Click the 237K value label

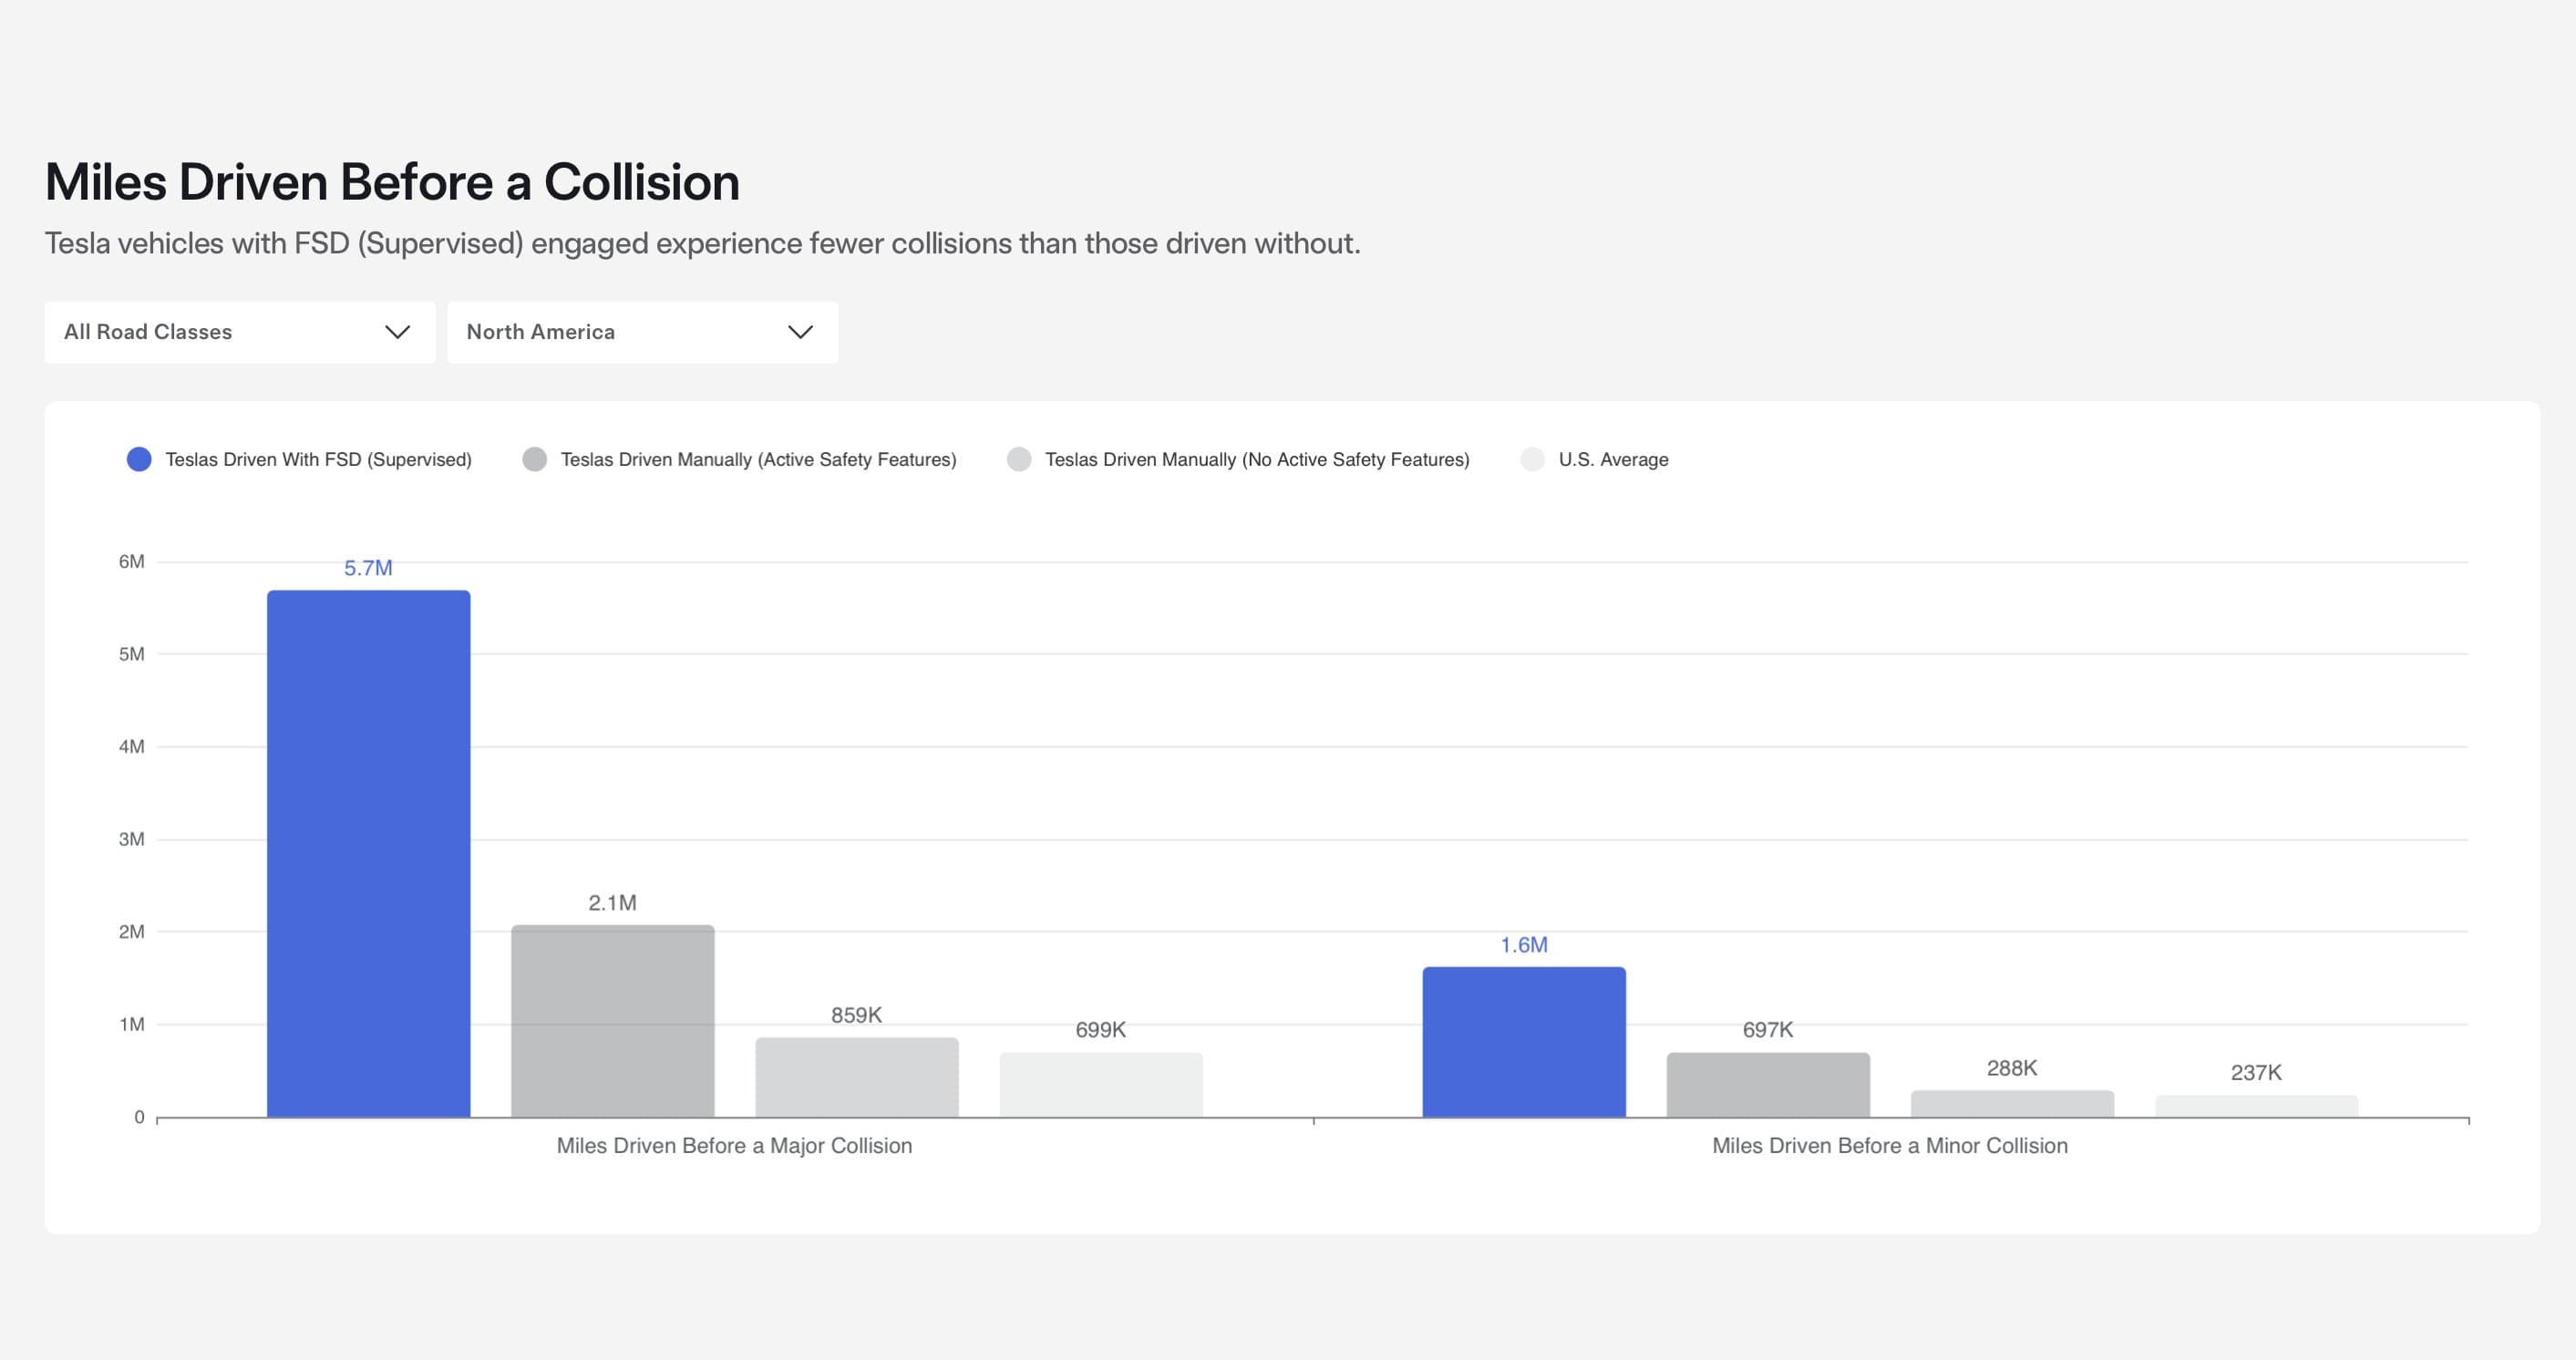pyautogui.click(x=2256, y=1073)
